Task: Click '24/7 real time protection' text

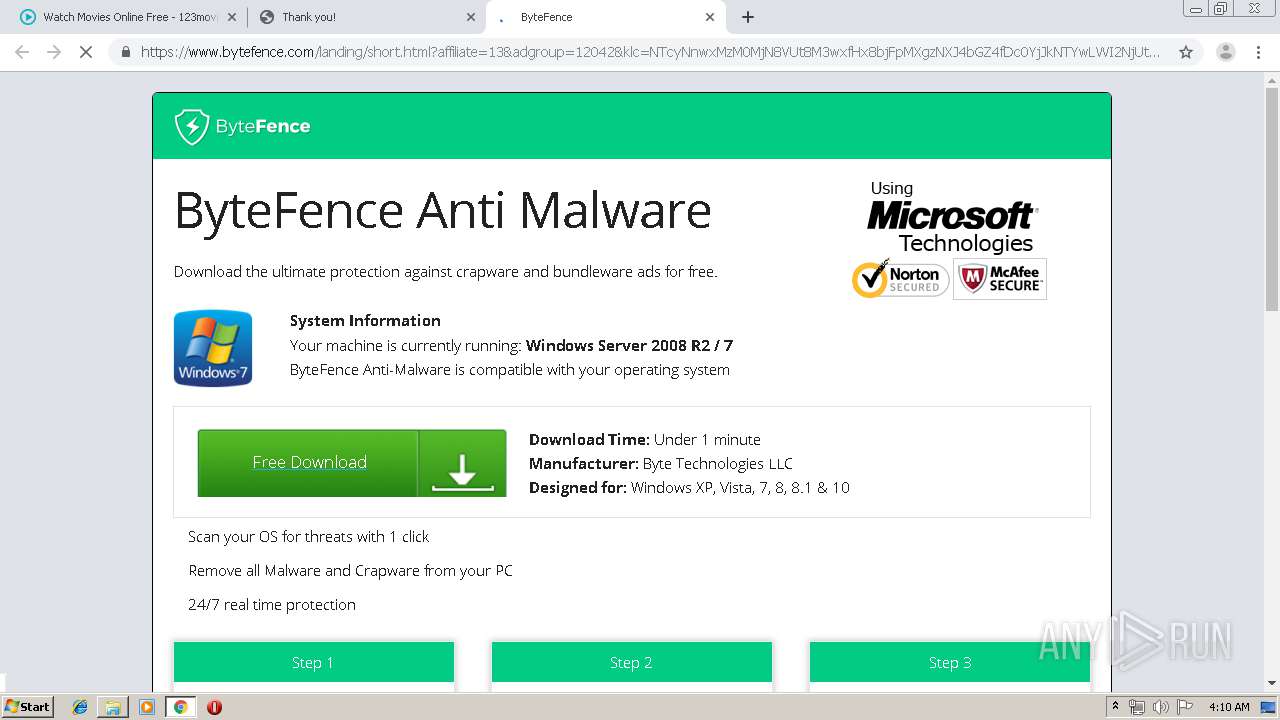Action: 272,605
